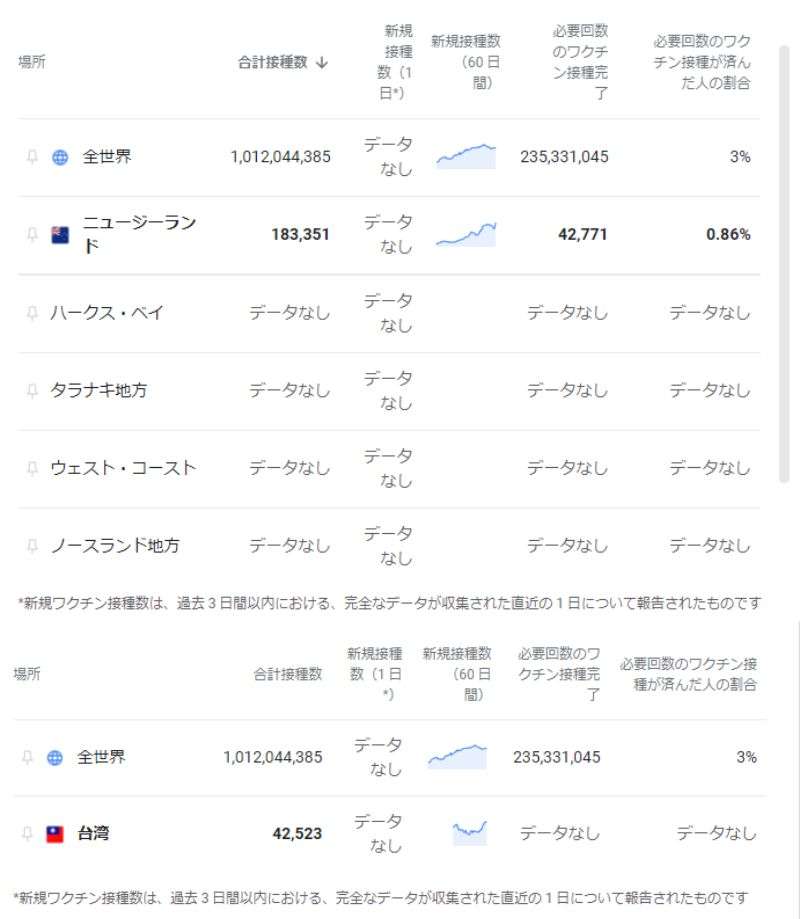The width and height of the screenshot is (800, 919).
Task: Sort by 場所 column header in top table
Action: coord(32,62)
